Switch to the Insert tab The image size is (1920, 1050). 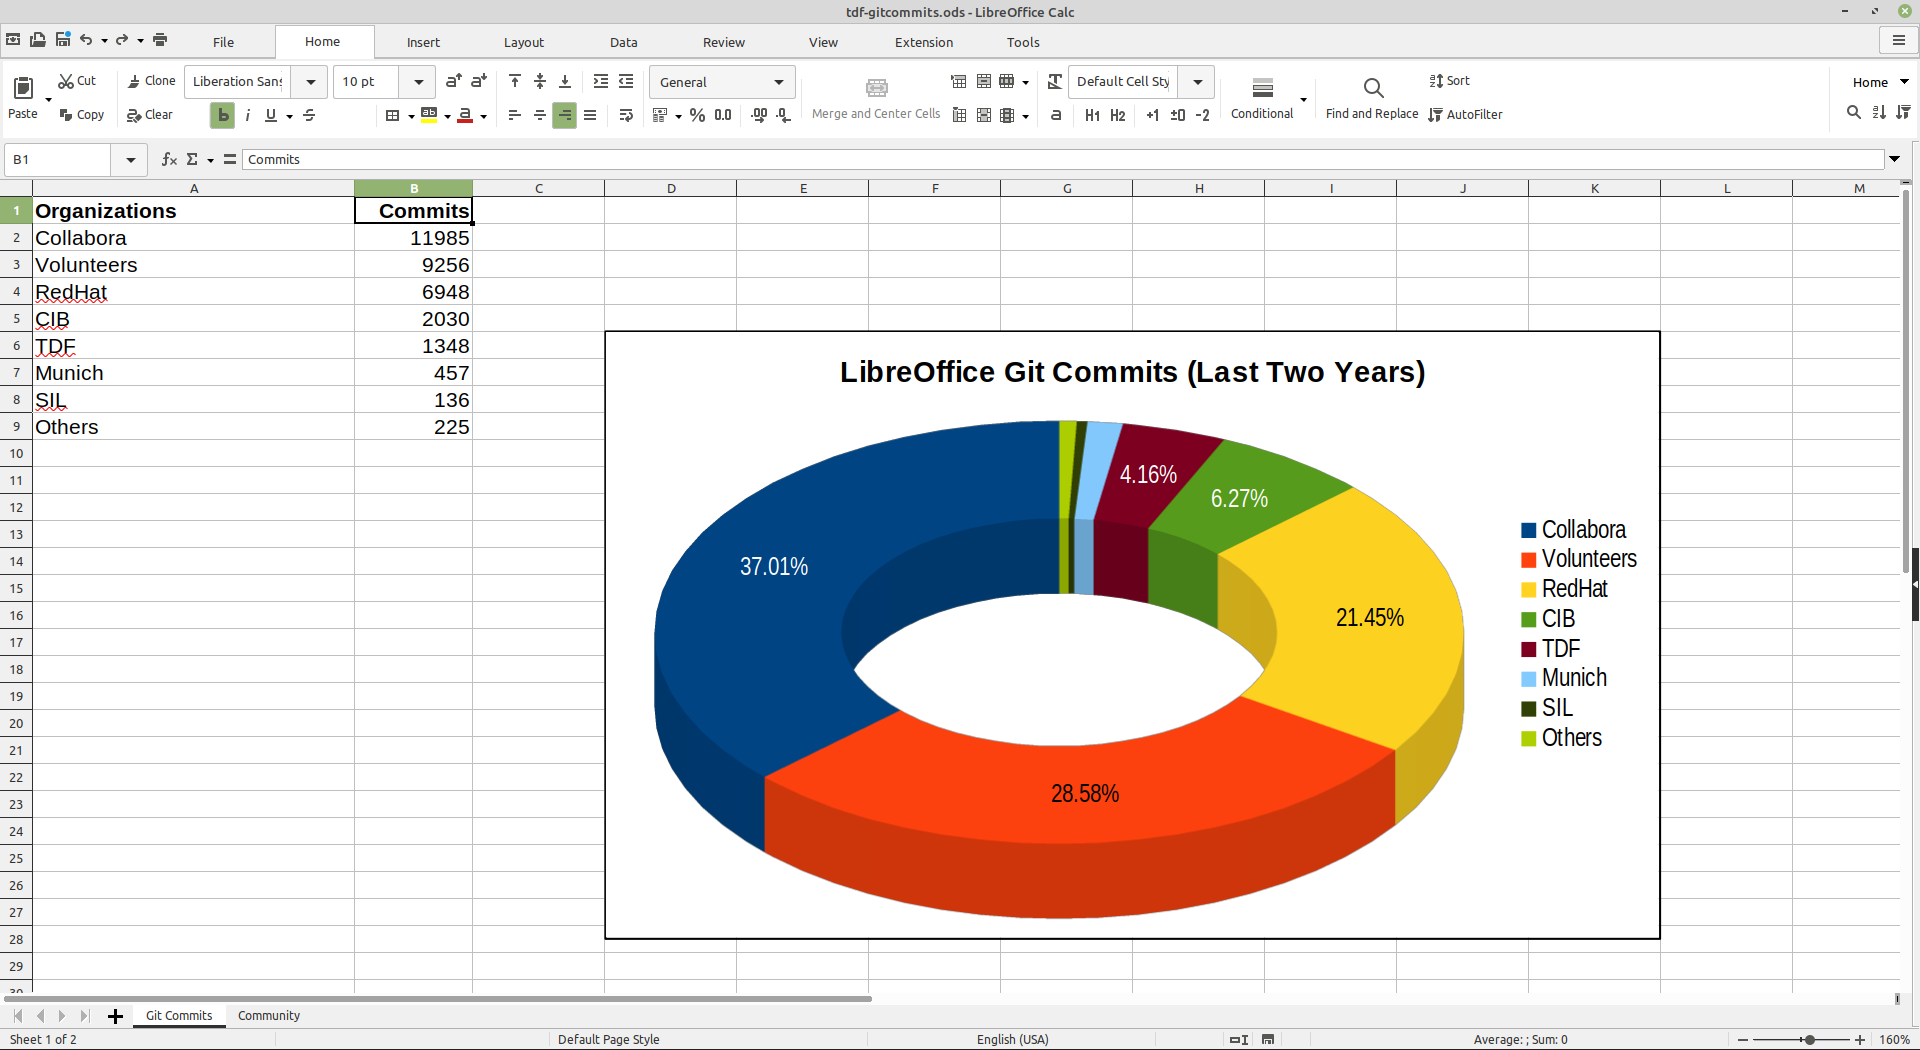point(423,42)
